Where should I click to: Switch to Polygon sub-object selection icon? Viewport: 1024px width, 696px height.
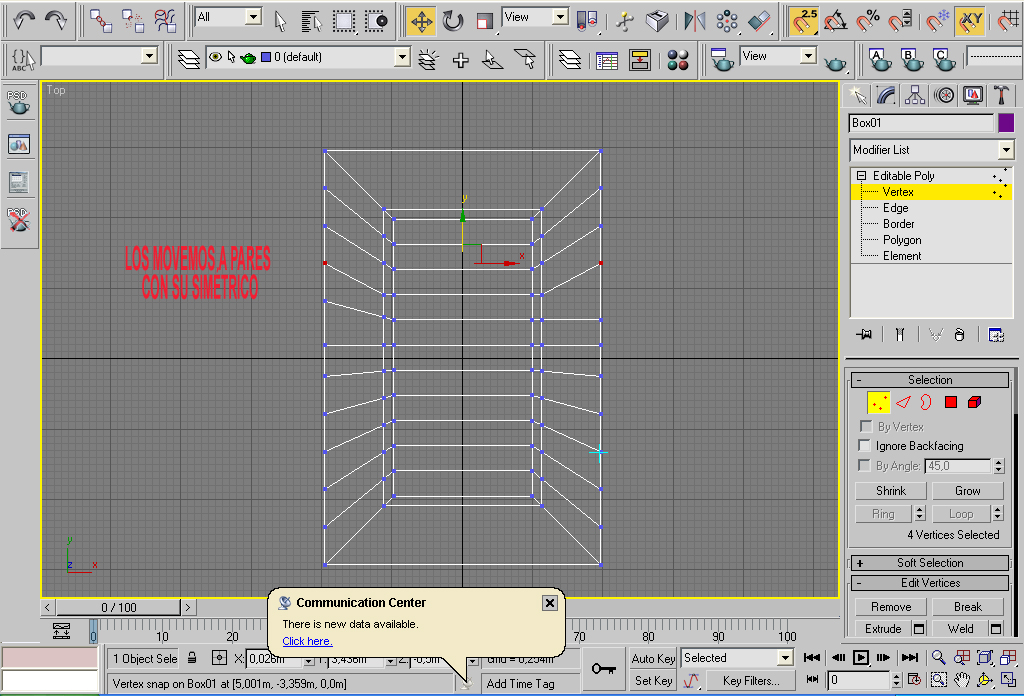click(950, 402)
